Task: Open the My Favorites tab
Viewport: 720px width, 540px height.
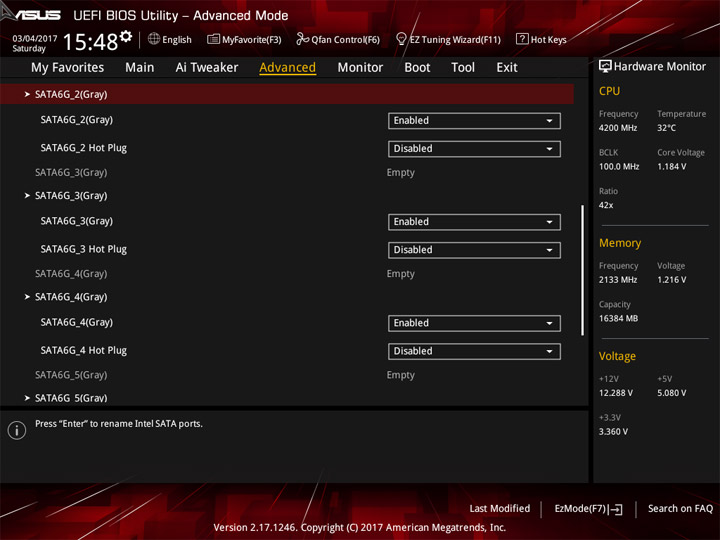Action: pyautogui.click(x=68, y=68)
